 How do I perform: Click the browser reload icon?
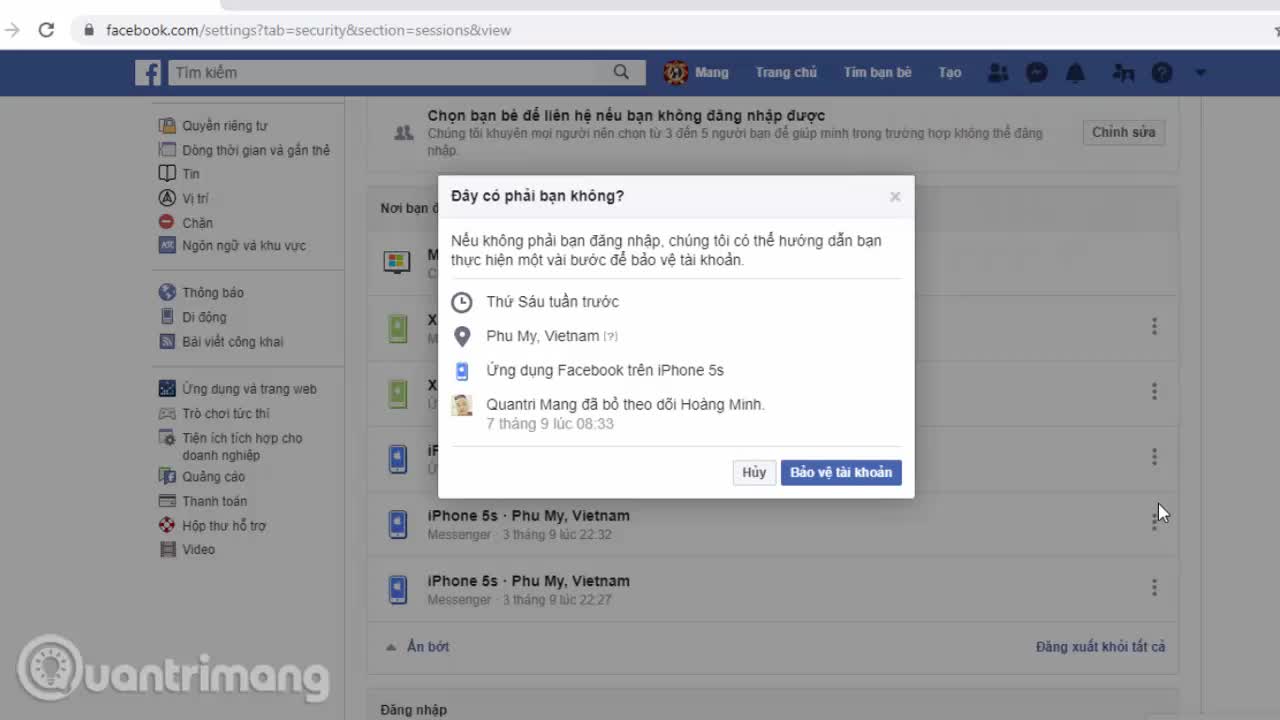tap(46, 30)
